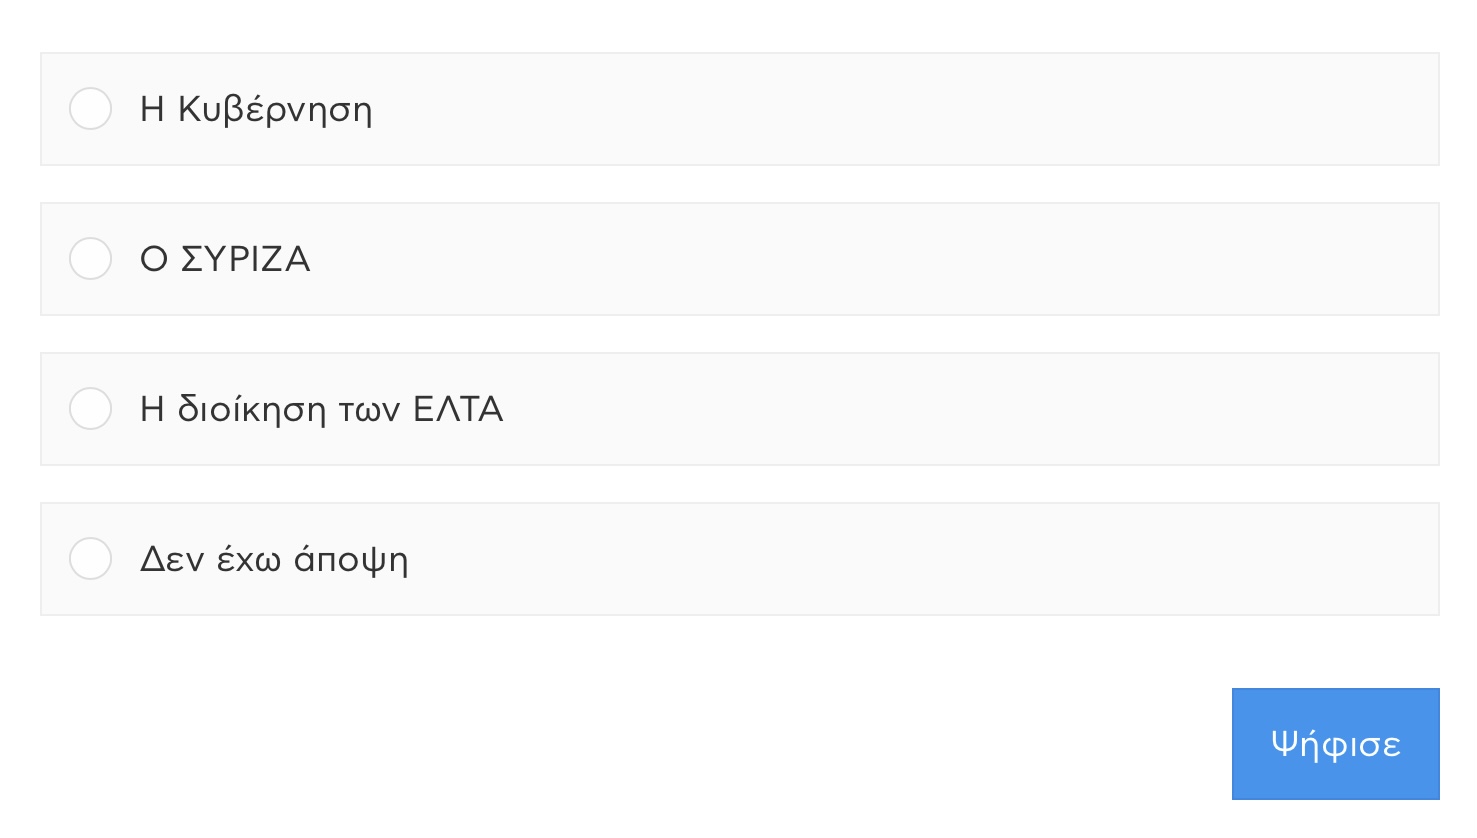This screenshot has width=1477, height=838.
Task: Click the "Η διοίκηση των ΕΛΤΑ" label text
Action: point(321,410)
